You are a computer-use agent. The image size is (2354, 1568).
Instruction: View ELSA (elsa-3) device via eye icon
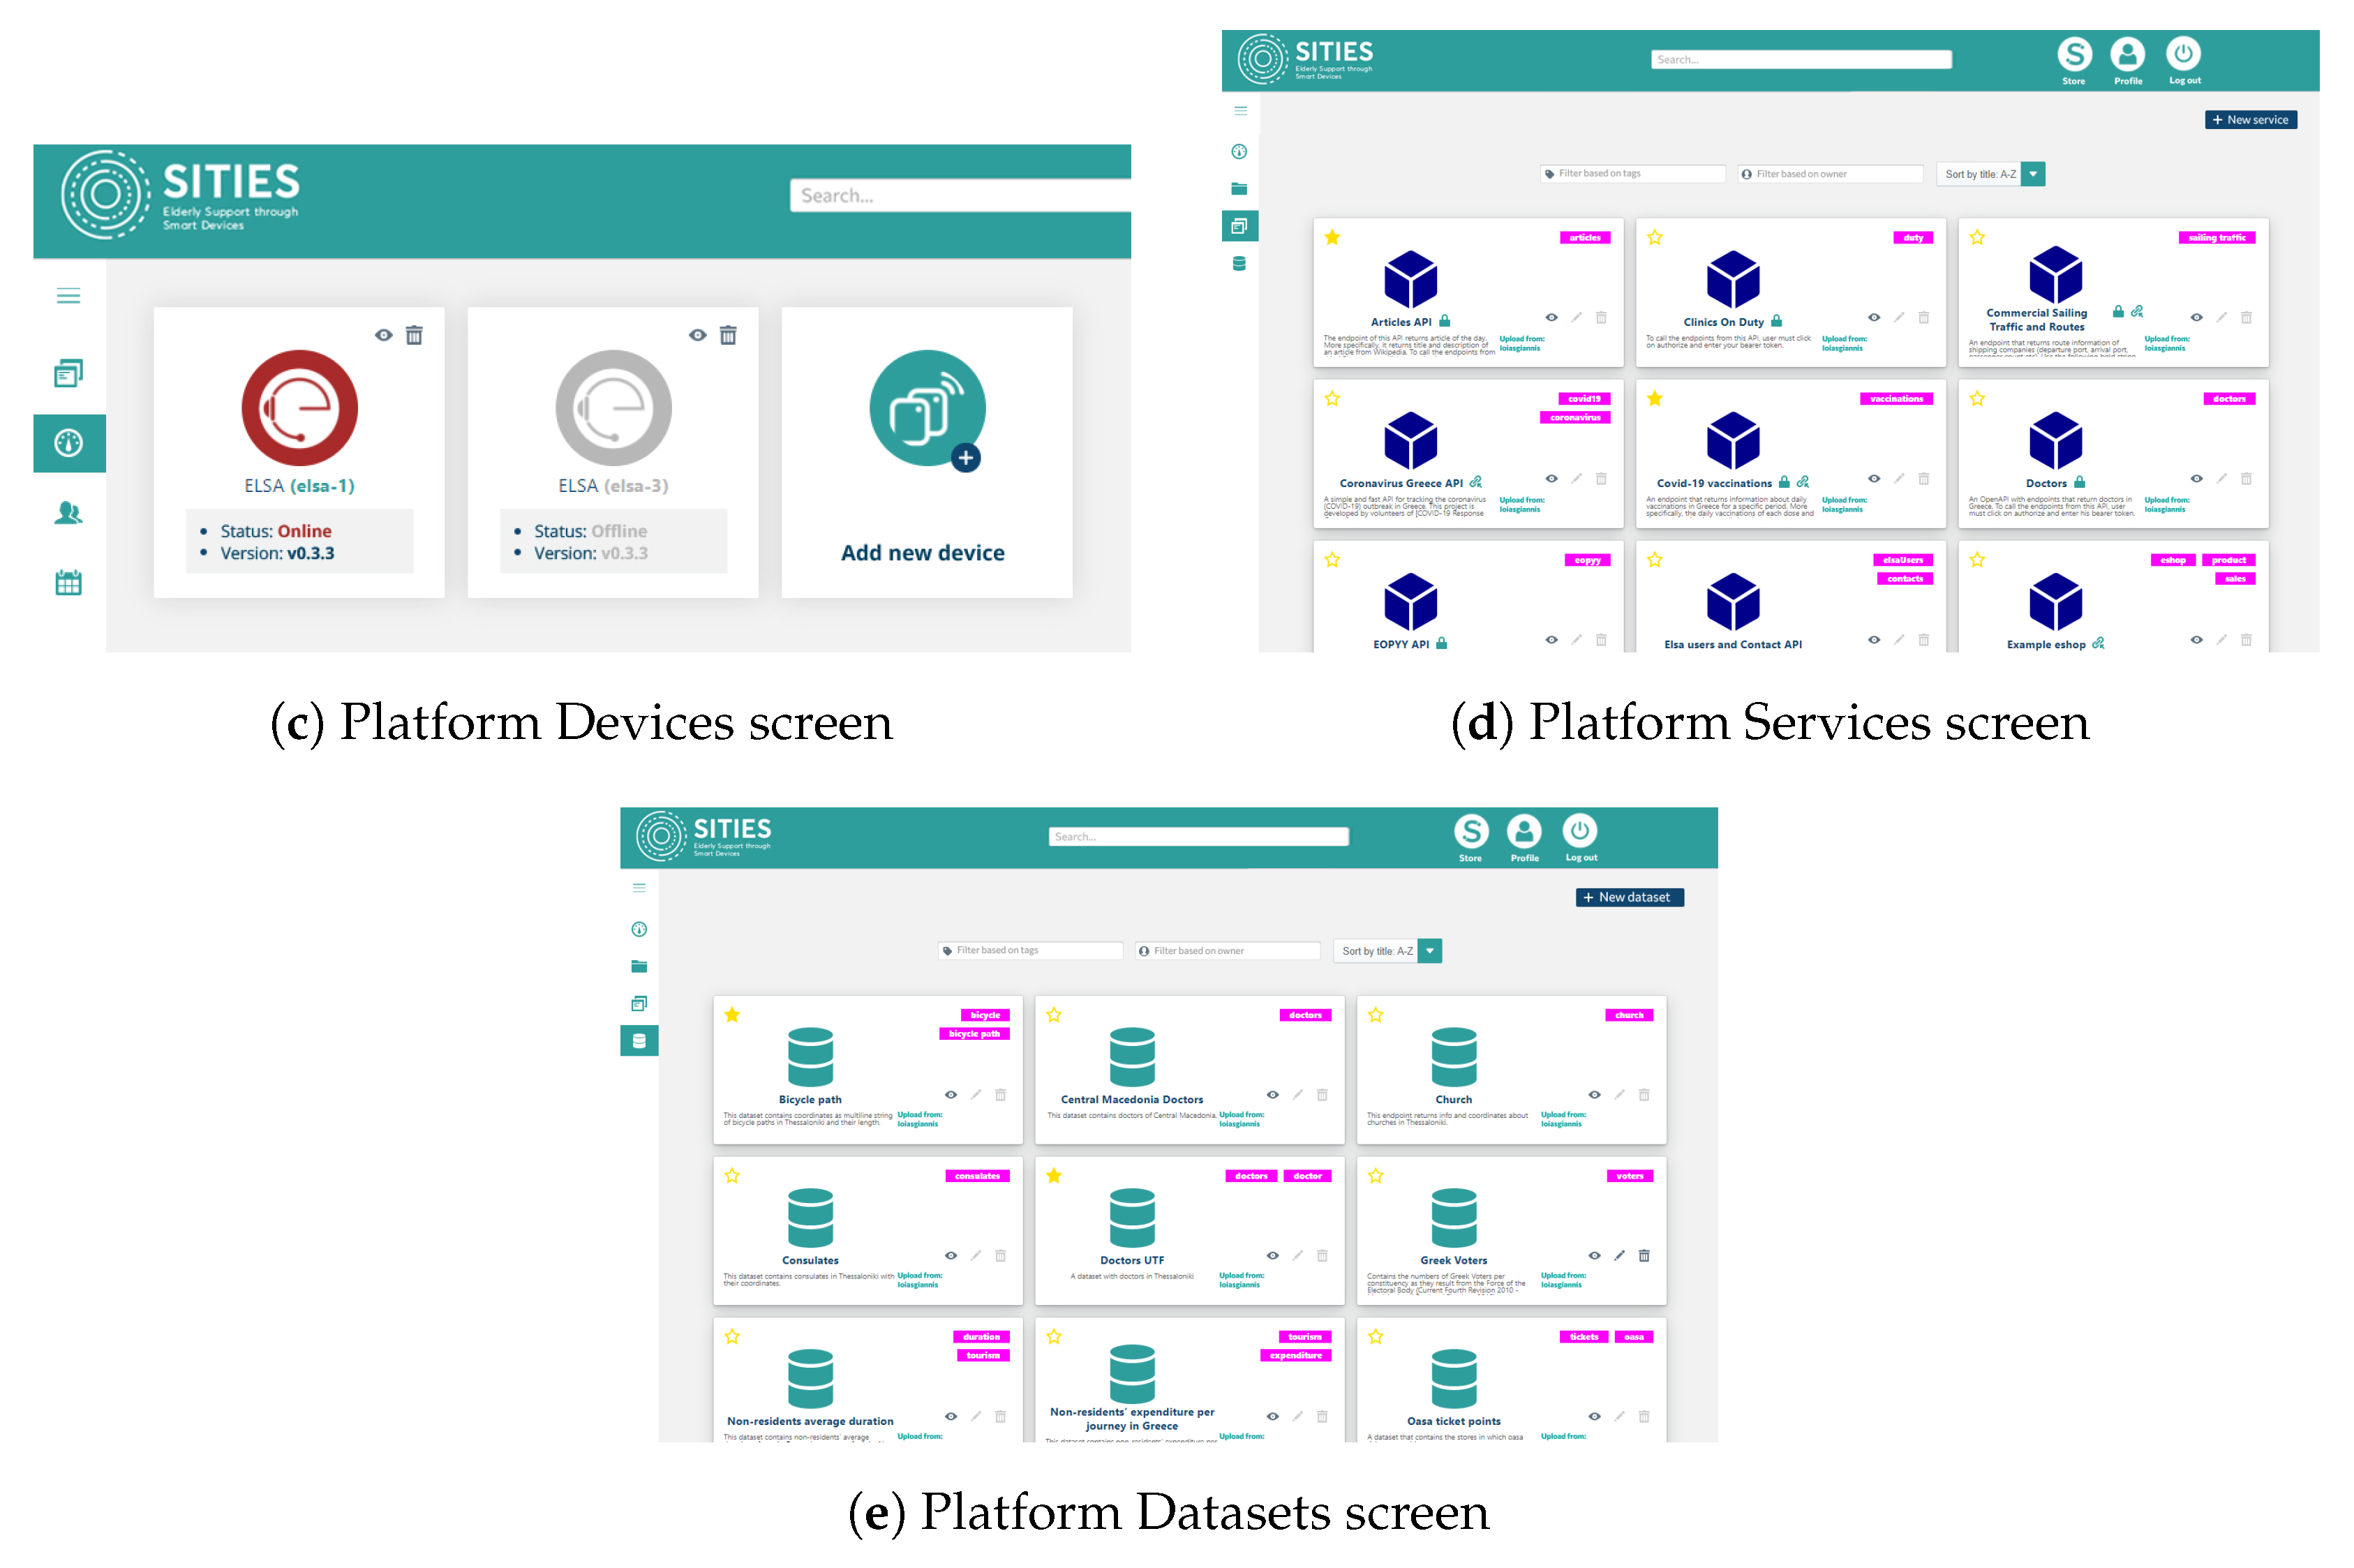tap(697, 336)
